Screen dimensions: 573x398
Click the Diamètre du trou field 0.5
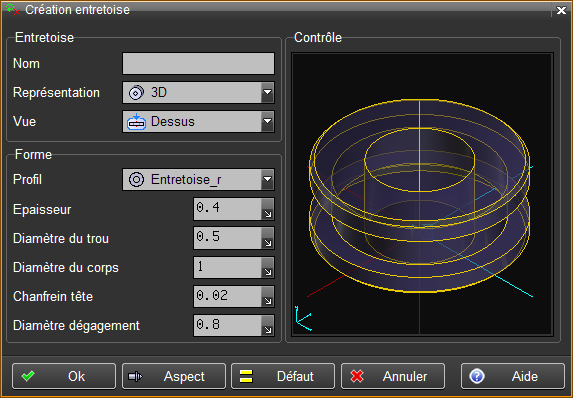point(227,238)
